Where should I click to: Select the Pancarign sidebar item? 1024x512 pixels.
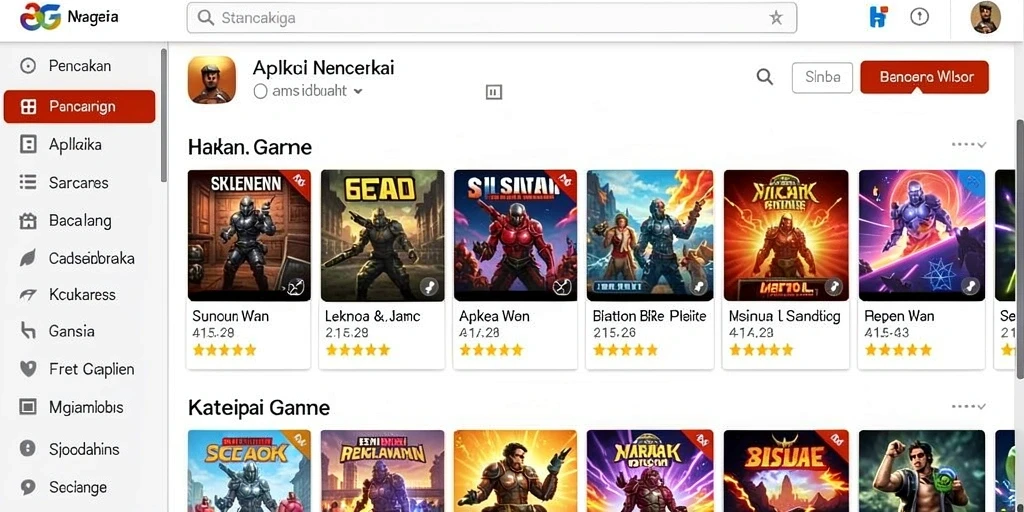click(79, 106)
